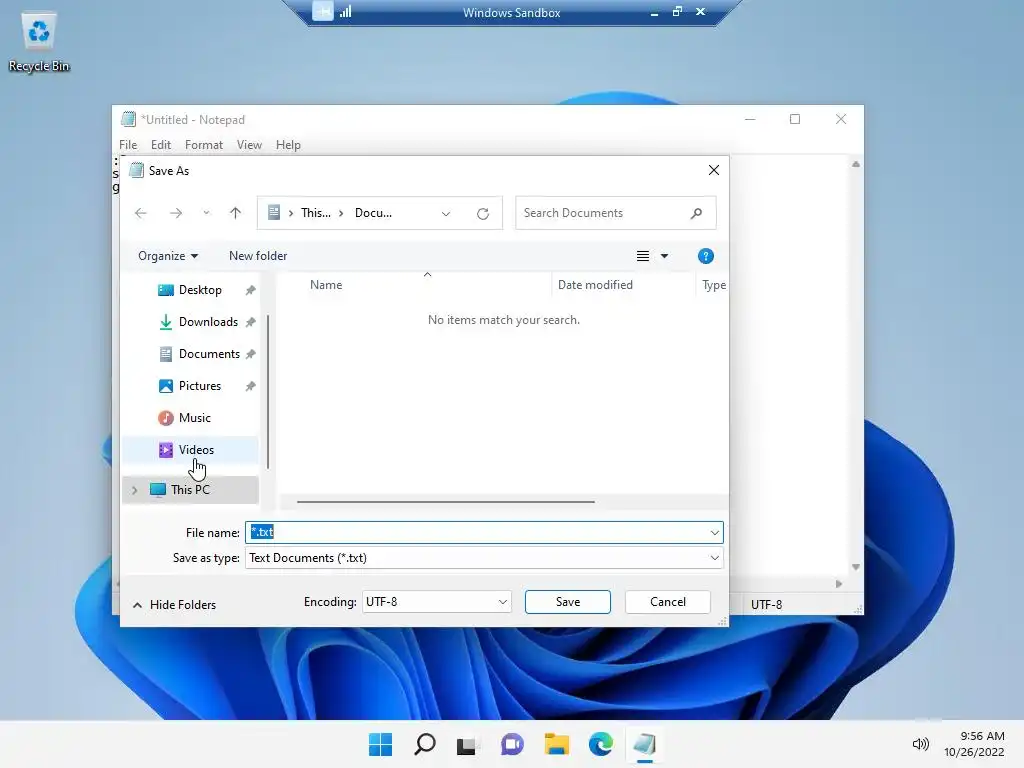Click the magnifier icon in Search Documents box
Image resolution: width=1024 pixels, height=768 pixels.
(x=696, y=213)
